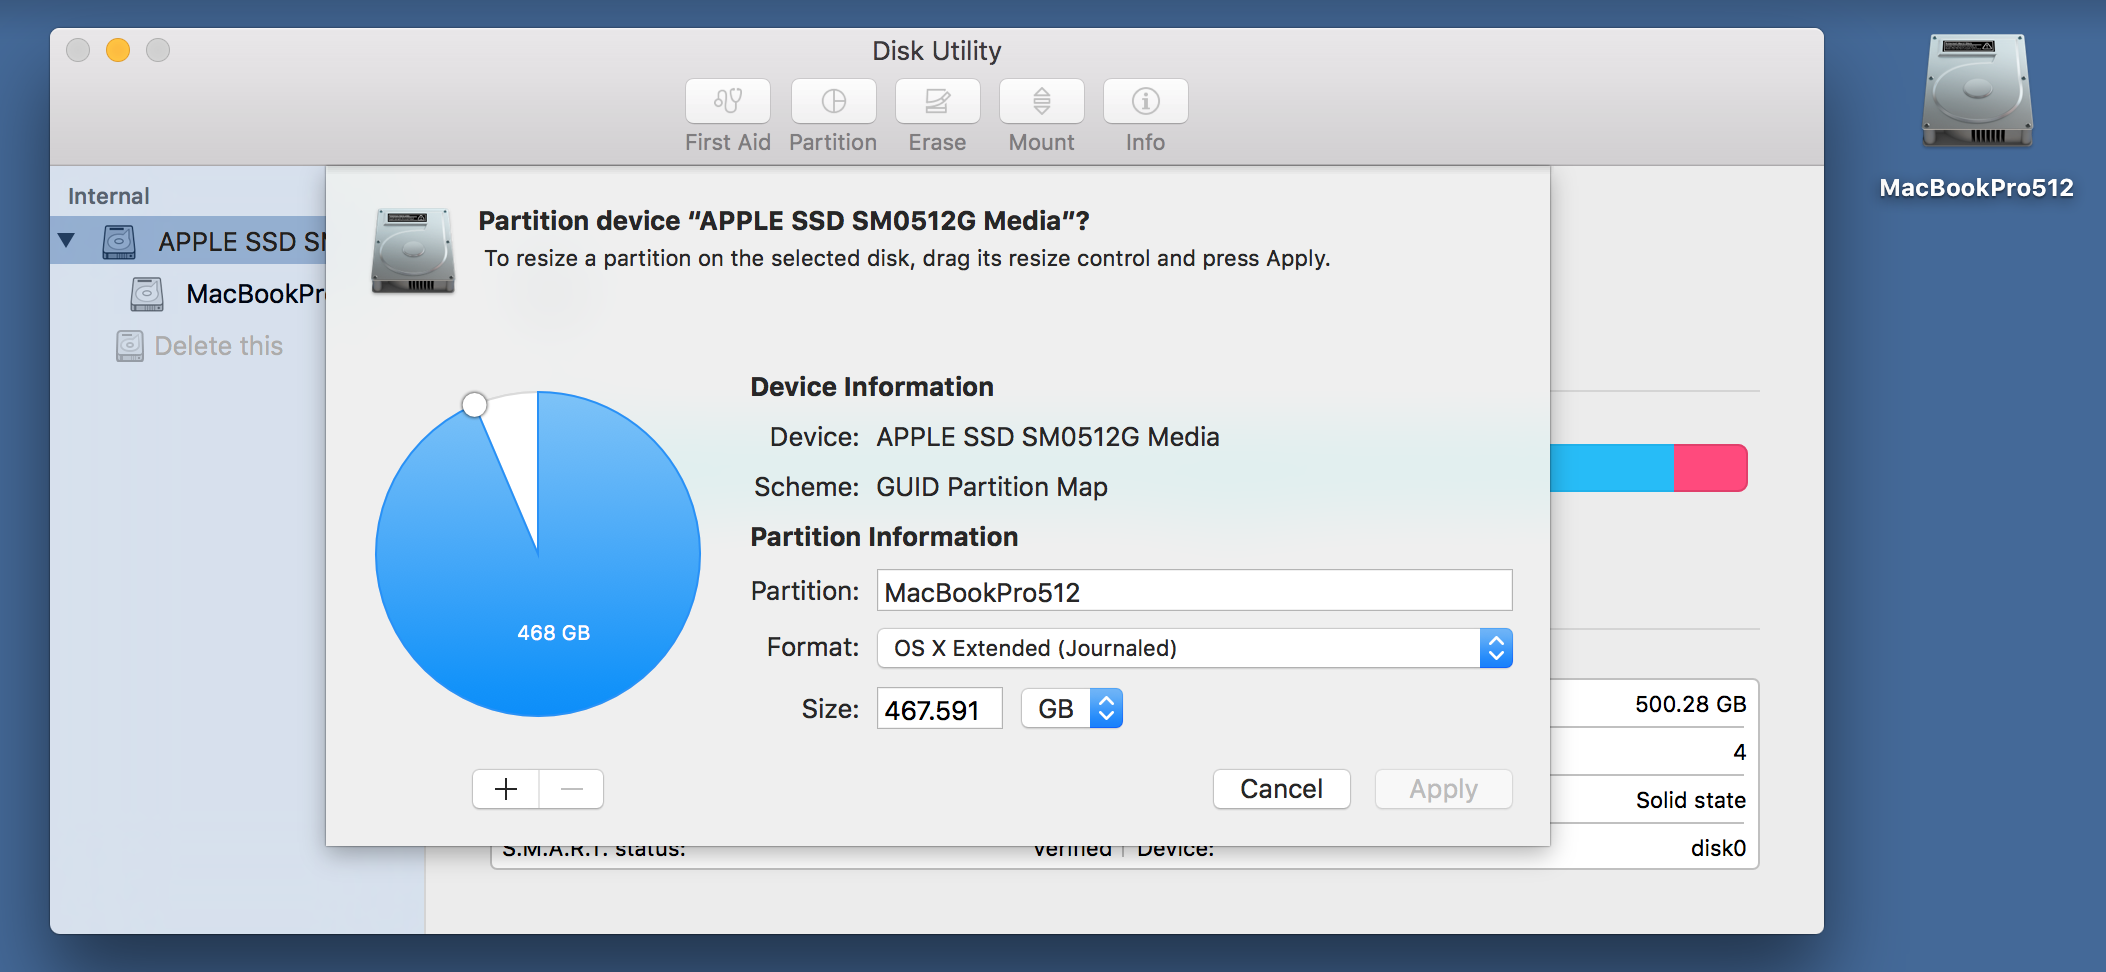Image resolution: width=2106 pixels, height=972 pixels.
Task: Collapse the APPLE SSD disclosure triangle
Action: click(67, 240)
